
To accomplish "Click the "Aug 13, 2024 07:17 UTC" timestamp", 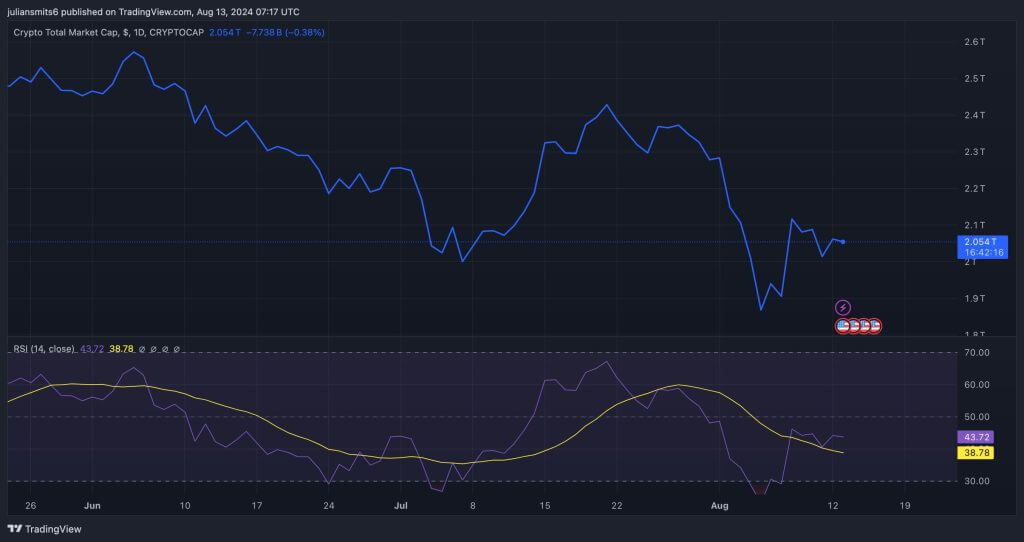I will [248, 12].
